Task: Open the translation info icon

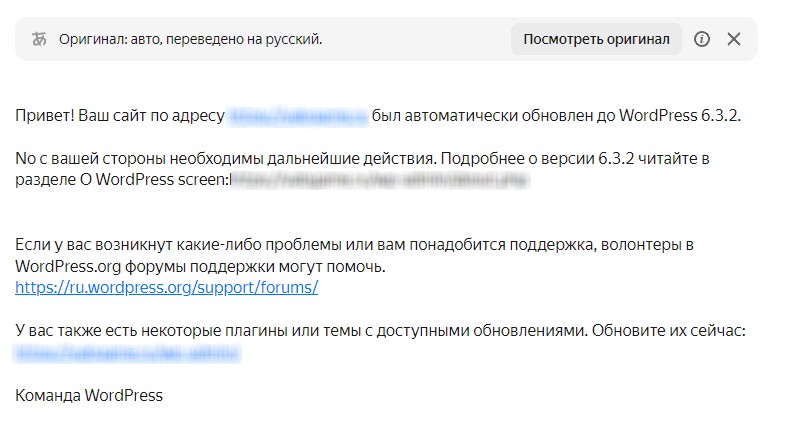Action: (x=702, y=39)
